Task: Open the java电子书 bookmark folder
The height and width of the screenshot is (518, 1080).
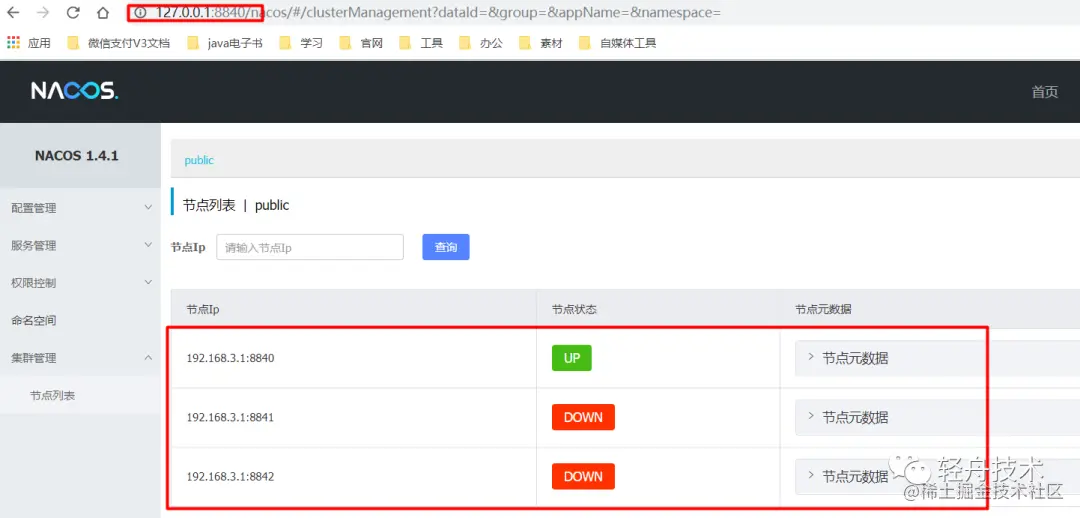Action: point(225,43)
